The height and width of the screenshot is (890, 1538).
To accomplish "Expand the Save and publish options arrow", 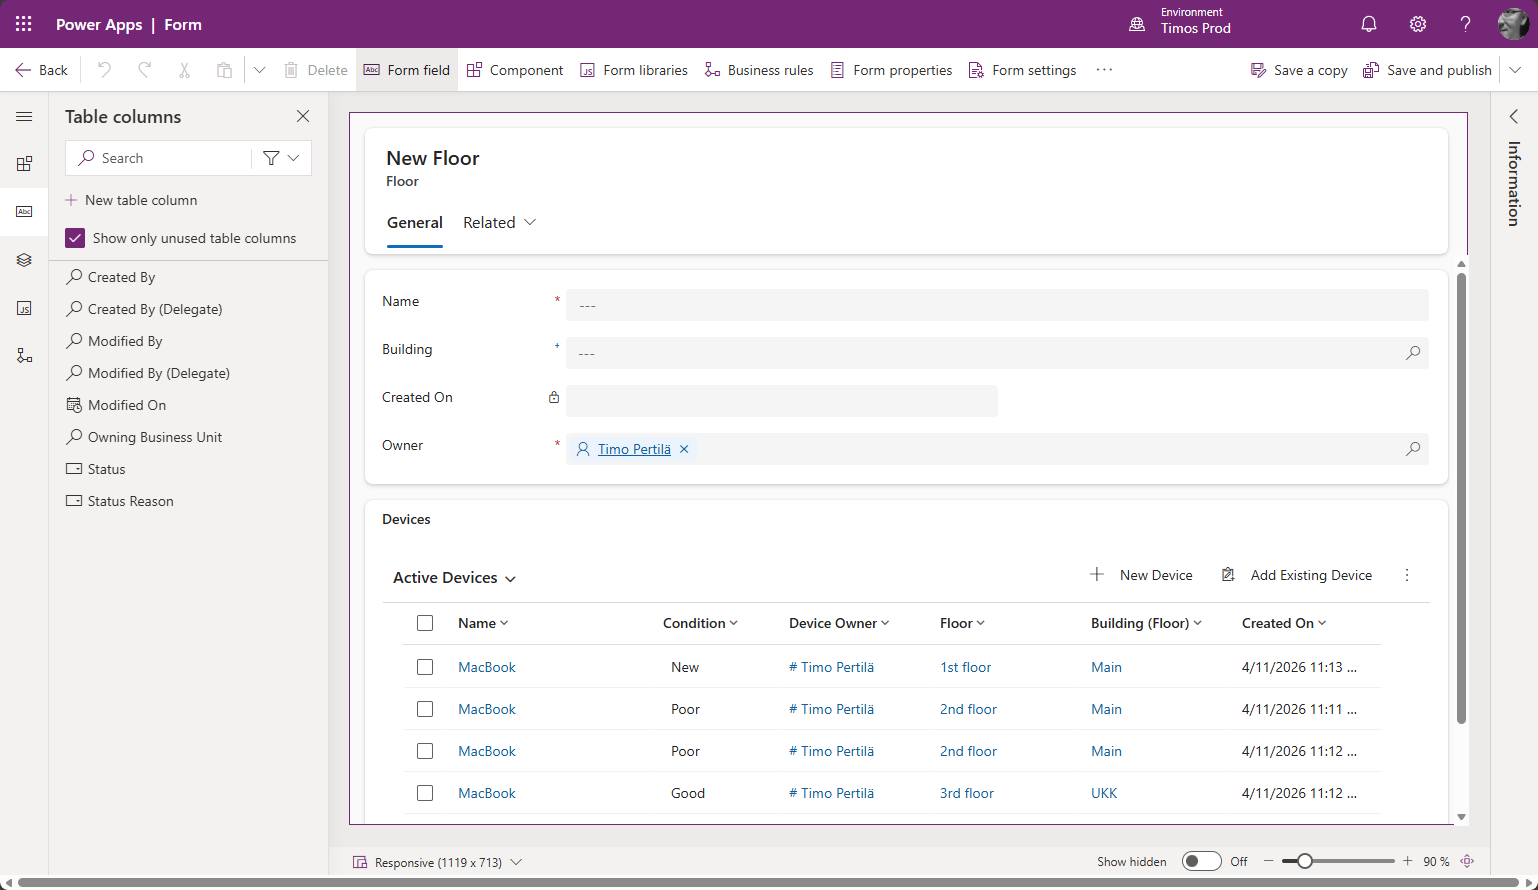I will pyautogui.click(x=1515, y=70).
